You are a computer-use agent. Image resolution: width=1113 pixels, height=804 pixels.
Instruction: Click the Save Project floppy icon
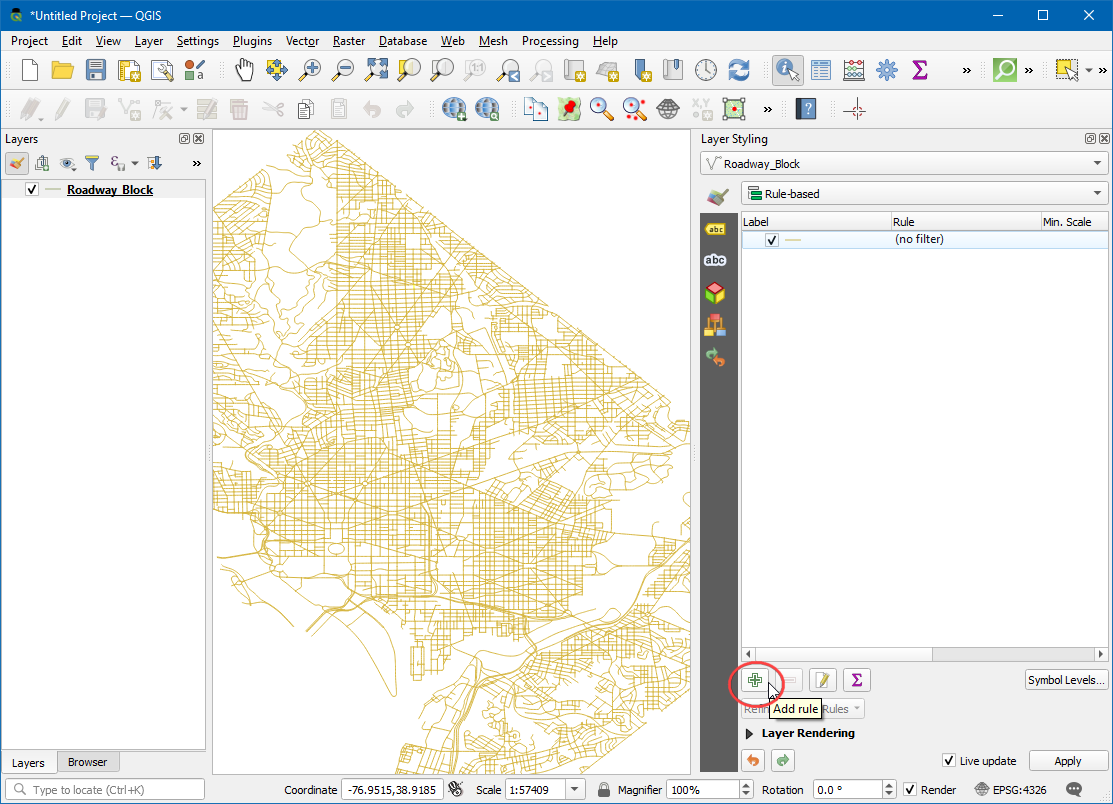point(96,70)
